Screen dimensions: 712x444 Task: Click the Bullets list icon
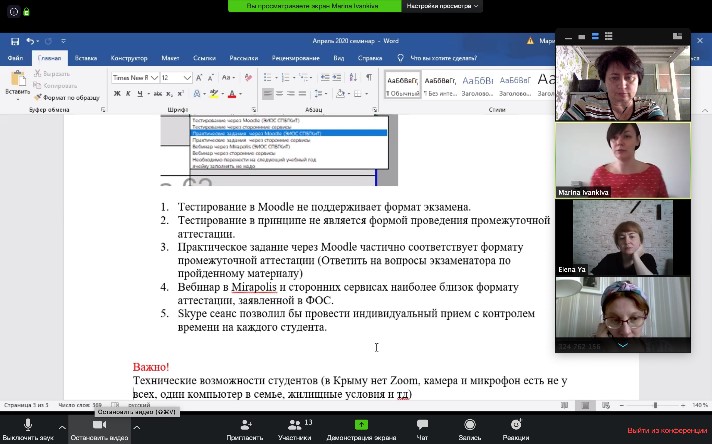267,78
